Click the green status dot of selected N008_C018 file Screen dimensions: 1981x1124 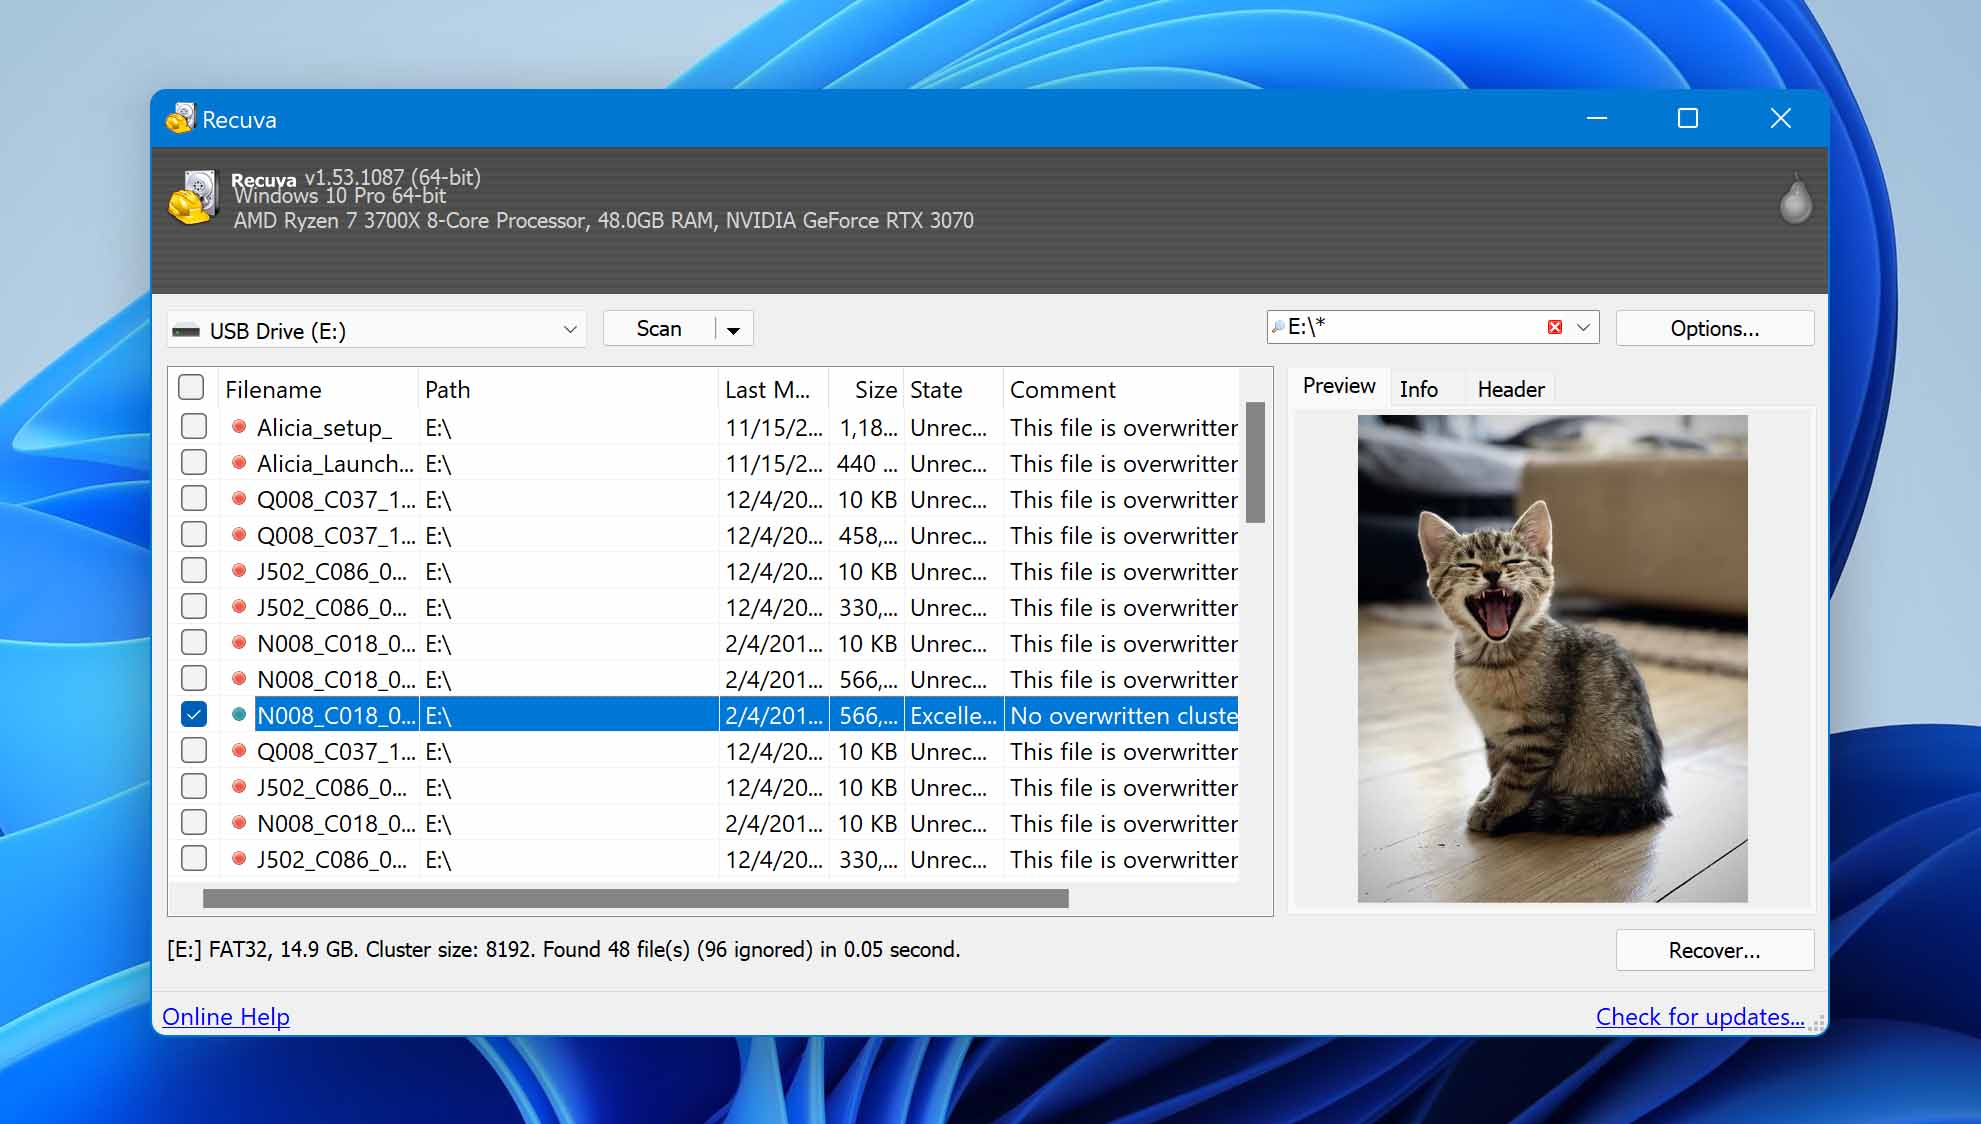click(239, 715)
